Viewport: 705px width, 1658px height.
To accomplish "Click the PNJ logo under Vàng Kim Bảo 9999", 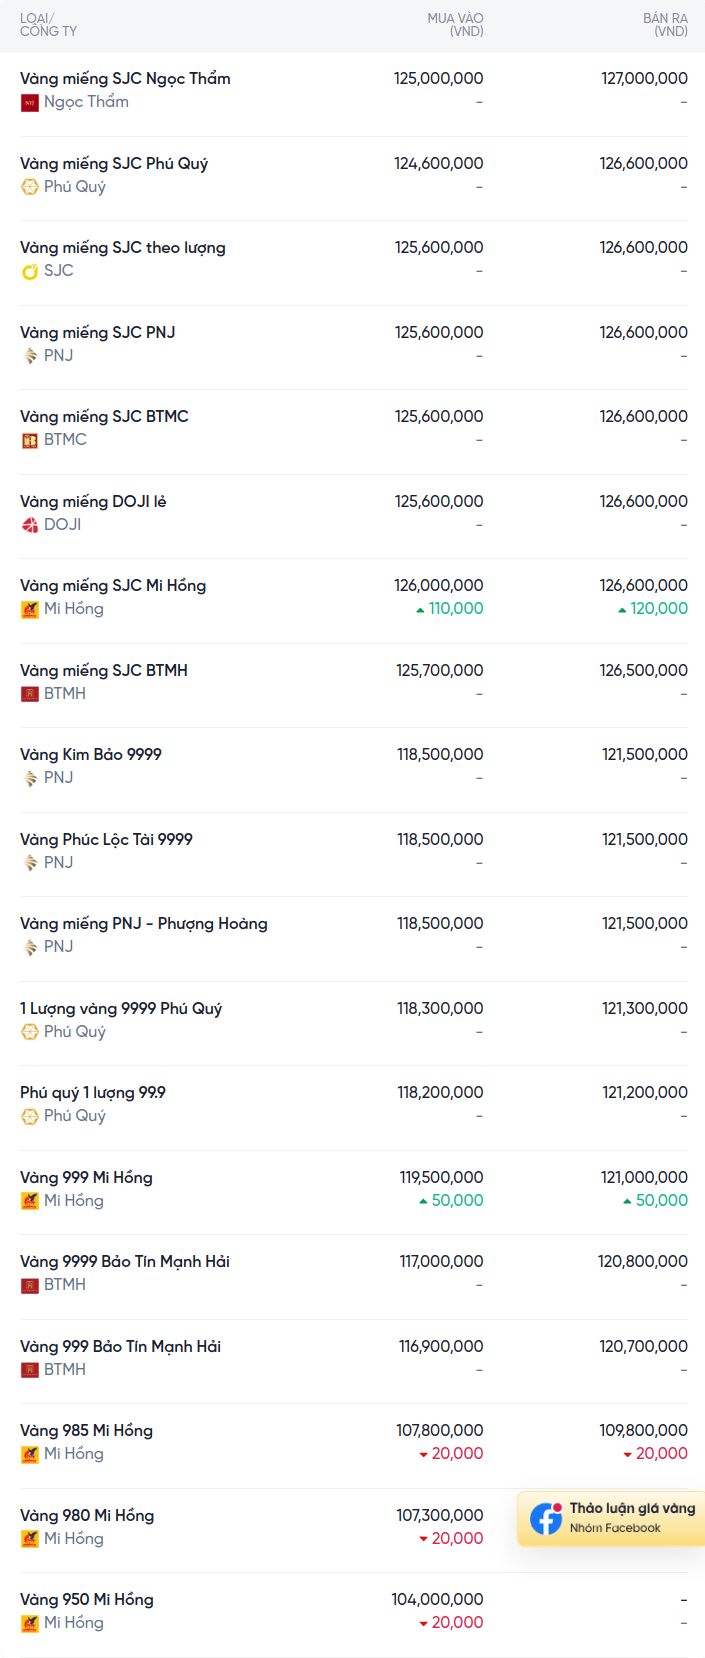I will point(30,778).
